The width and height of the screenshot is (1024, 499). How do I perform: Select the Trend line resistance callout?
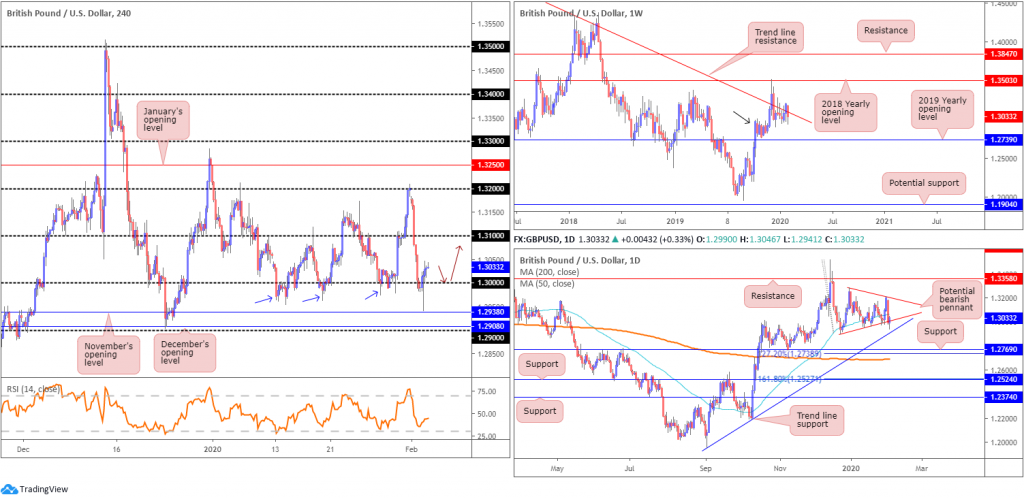tap(775, 35)
